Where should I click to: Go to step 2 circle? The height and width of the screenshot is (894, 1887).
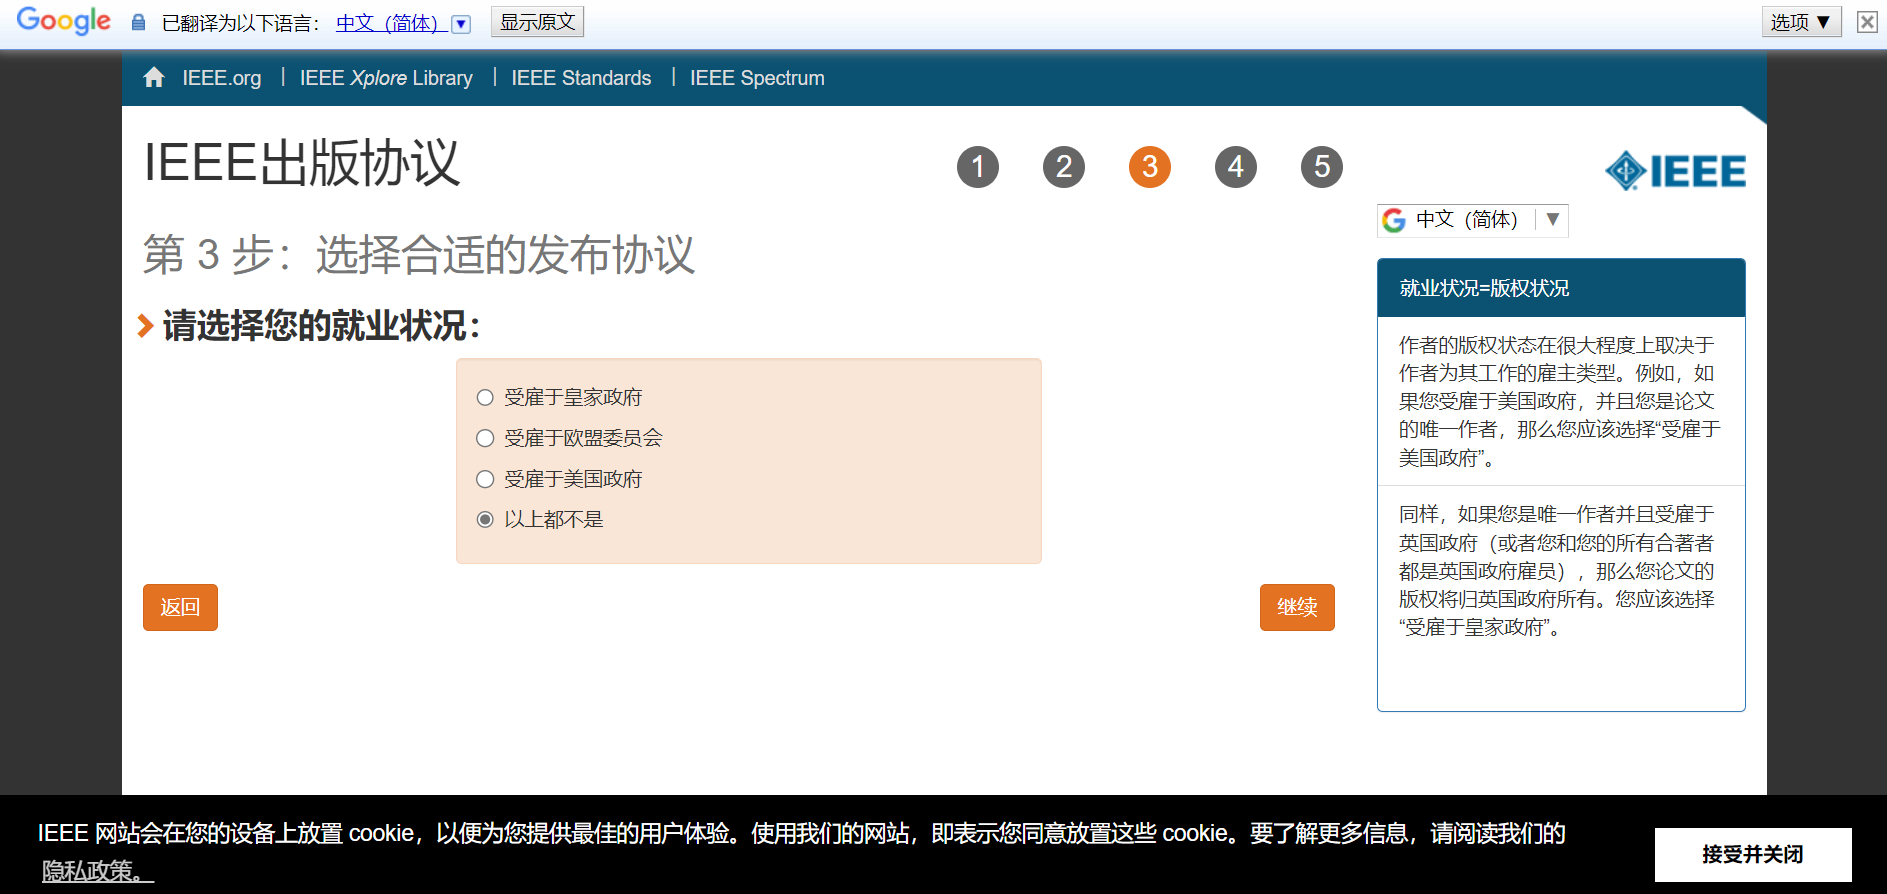tap(1064, 167)
